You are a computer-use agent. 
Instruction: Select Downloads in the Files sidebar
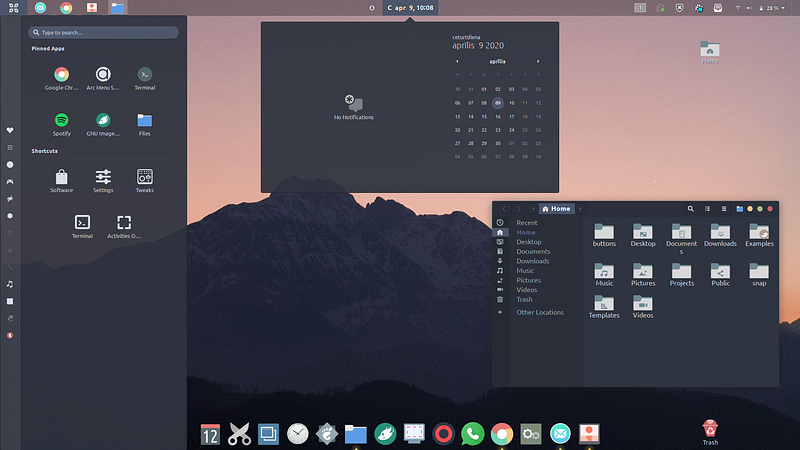[x=532, y=261]
